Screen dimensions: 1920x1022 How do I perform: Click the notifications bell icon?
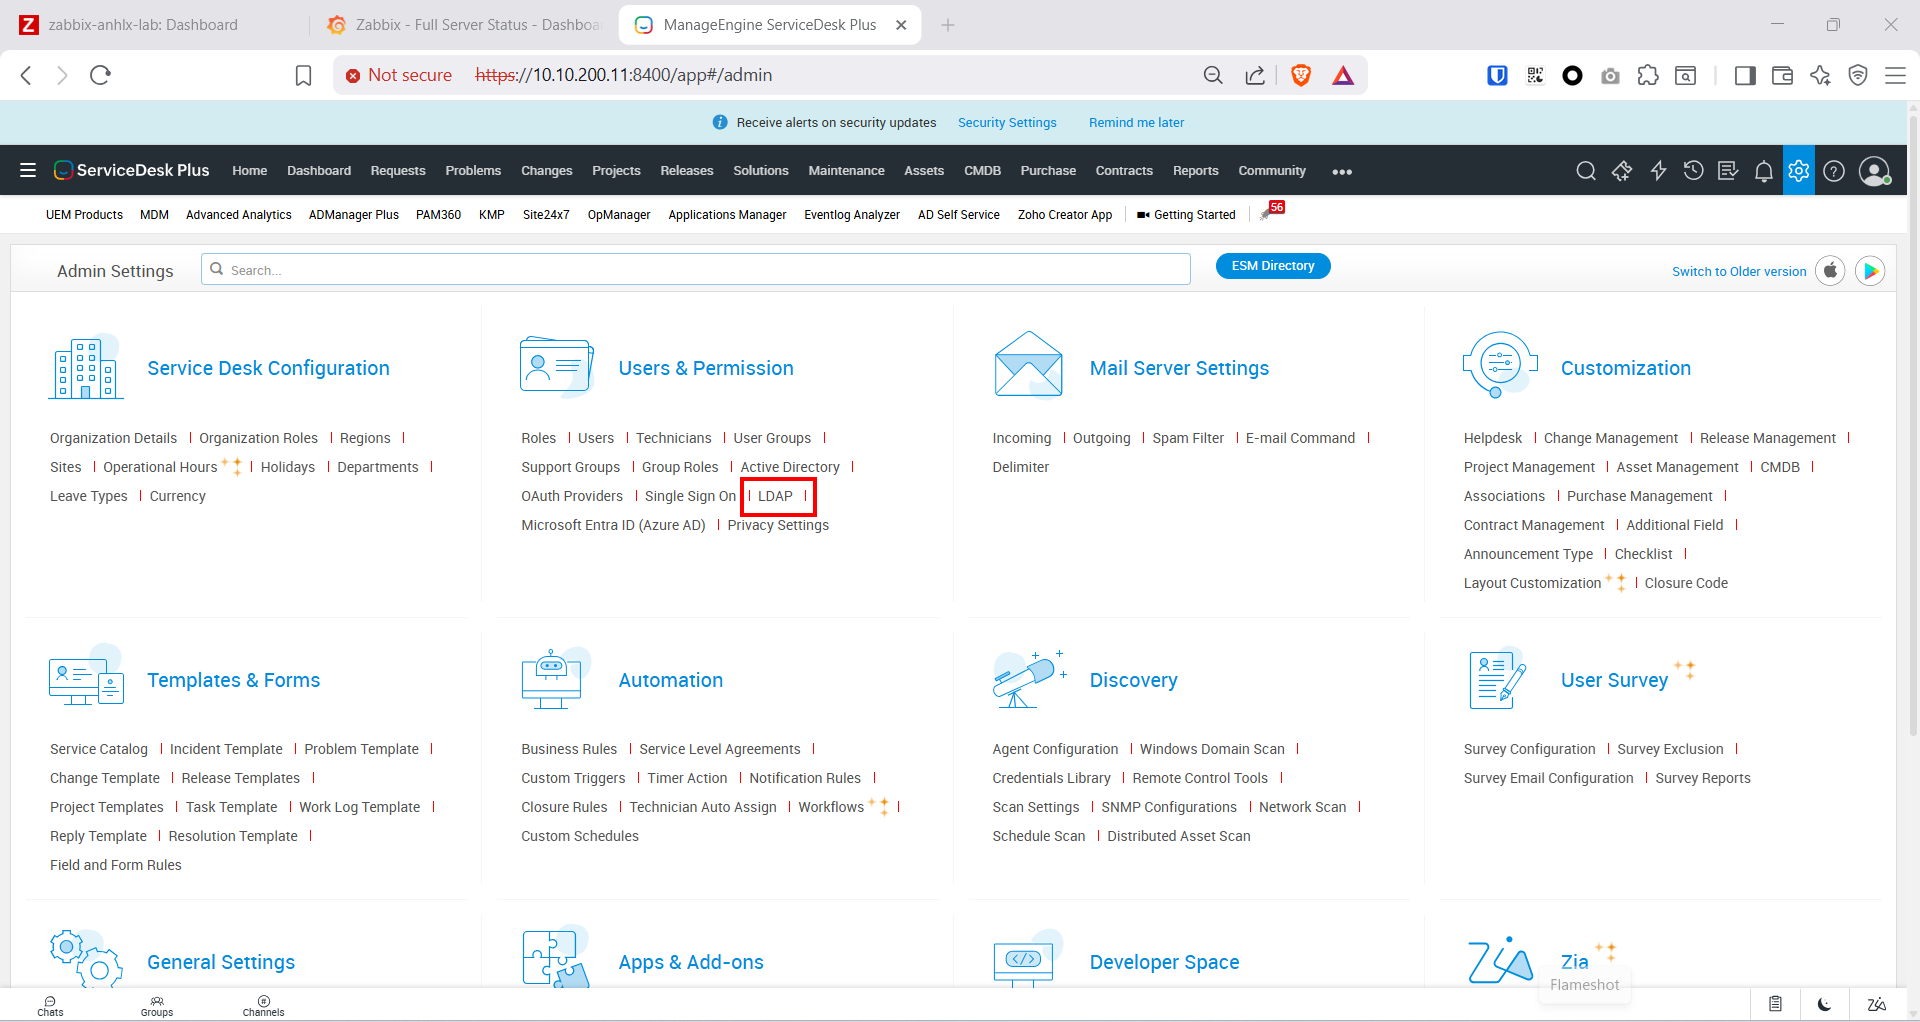coord(1763,171)
